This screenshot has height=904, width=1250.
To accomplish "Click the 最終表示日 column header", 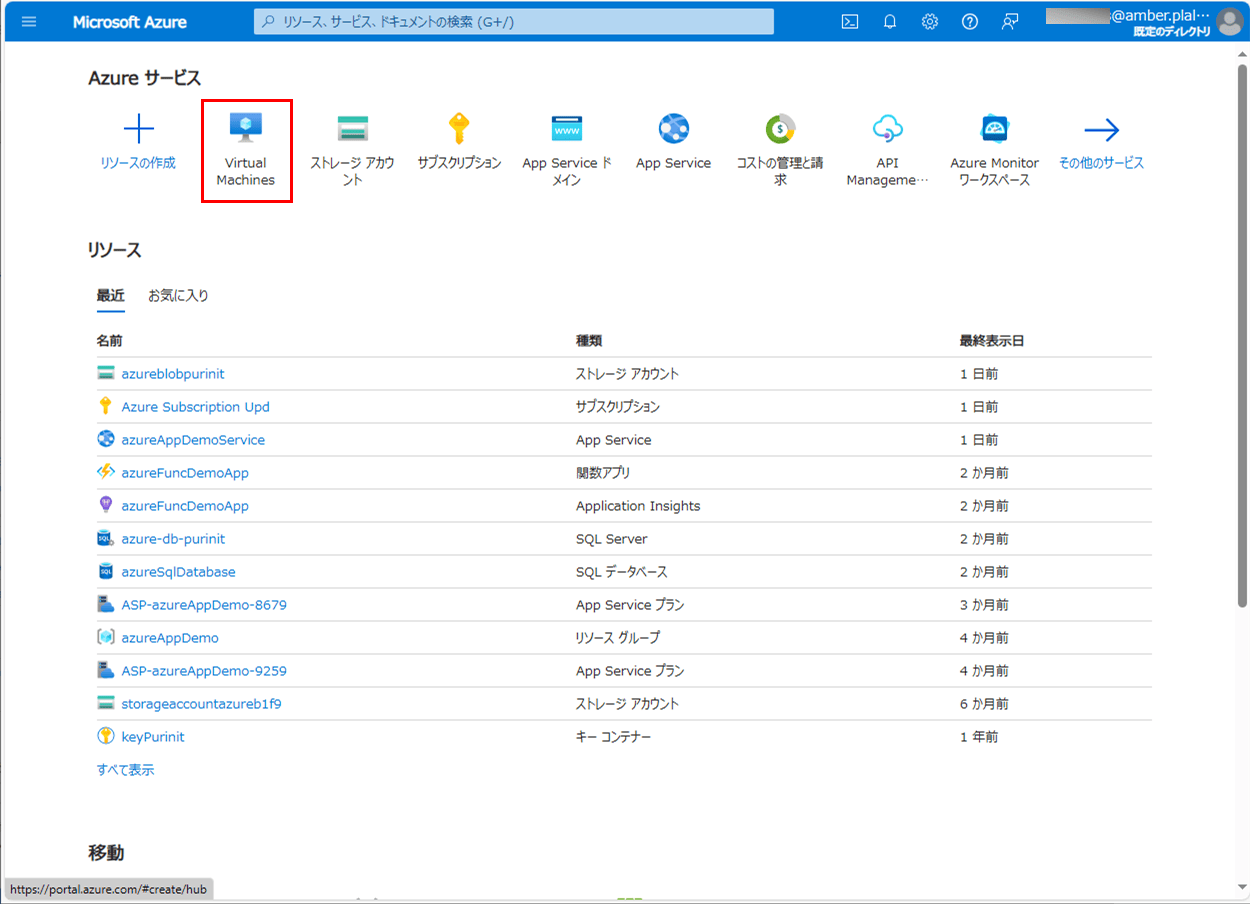I will pyautogui.click(x=992, y=341).
